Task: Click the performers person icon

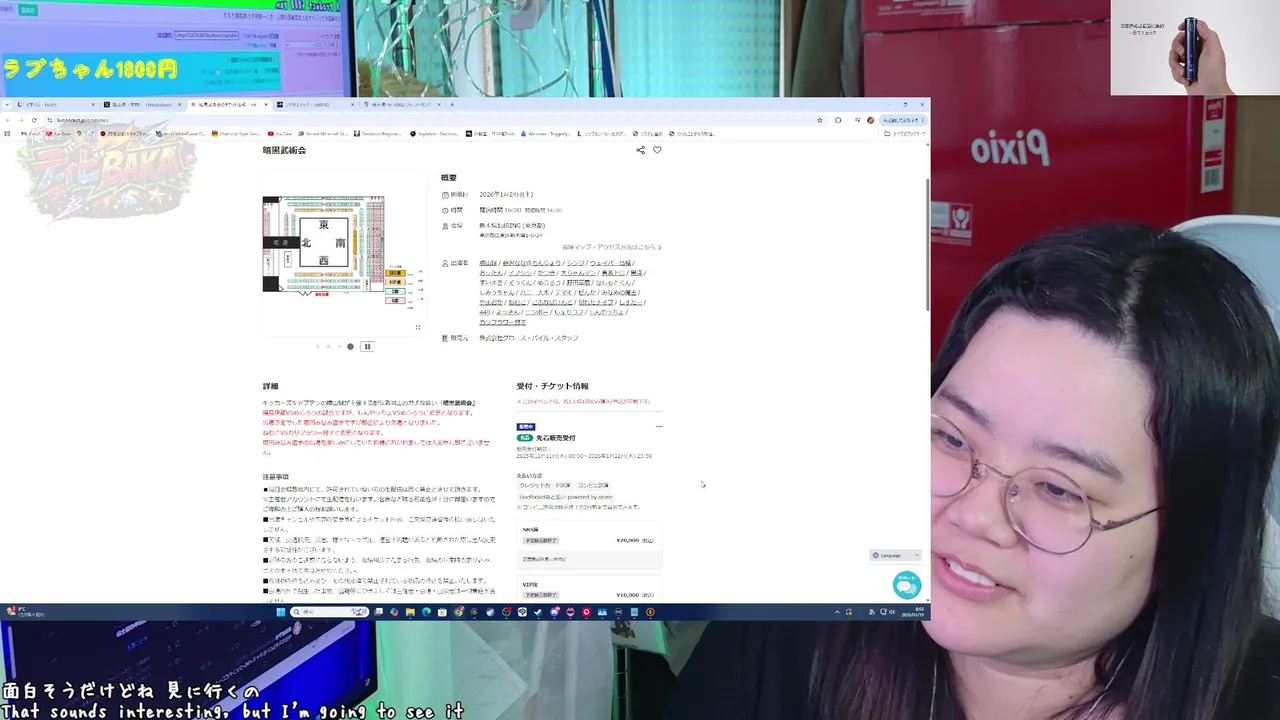Action: 445,263
